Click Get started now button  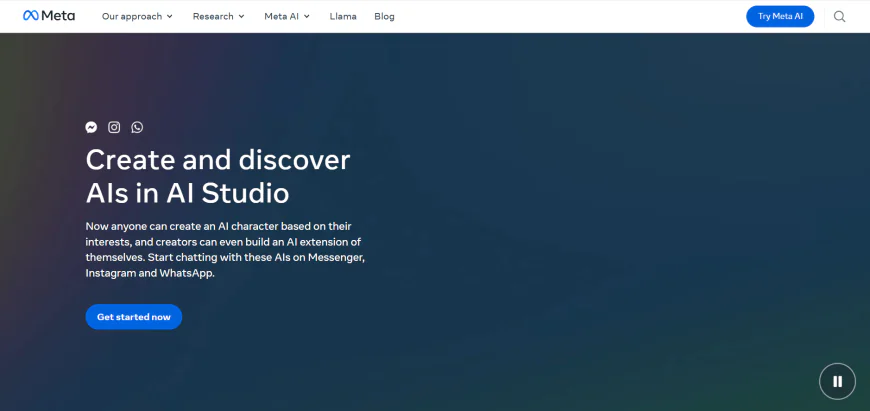134,317
